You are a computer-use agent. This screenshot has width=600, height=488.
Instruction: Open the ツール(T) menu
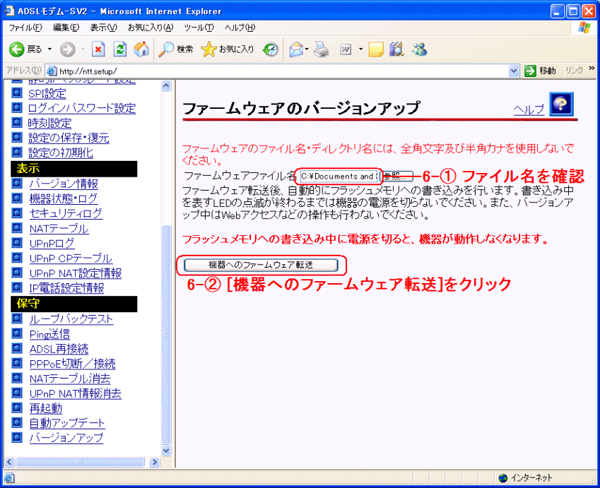[x=199, y=28]
